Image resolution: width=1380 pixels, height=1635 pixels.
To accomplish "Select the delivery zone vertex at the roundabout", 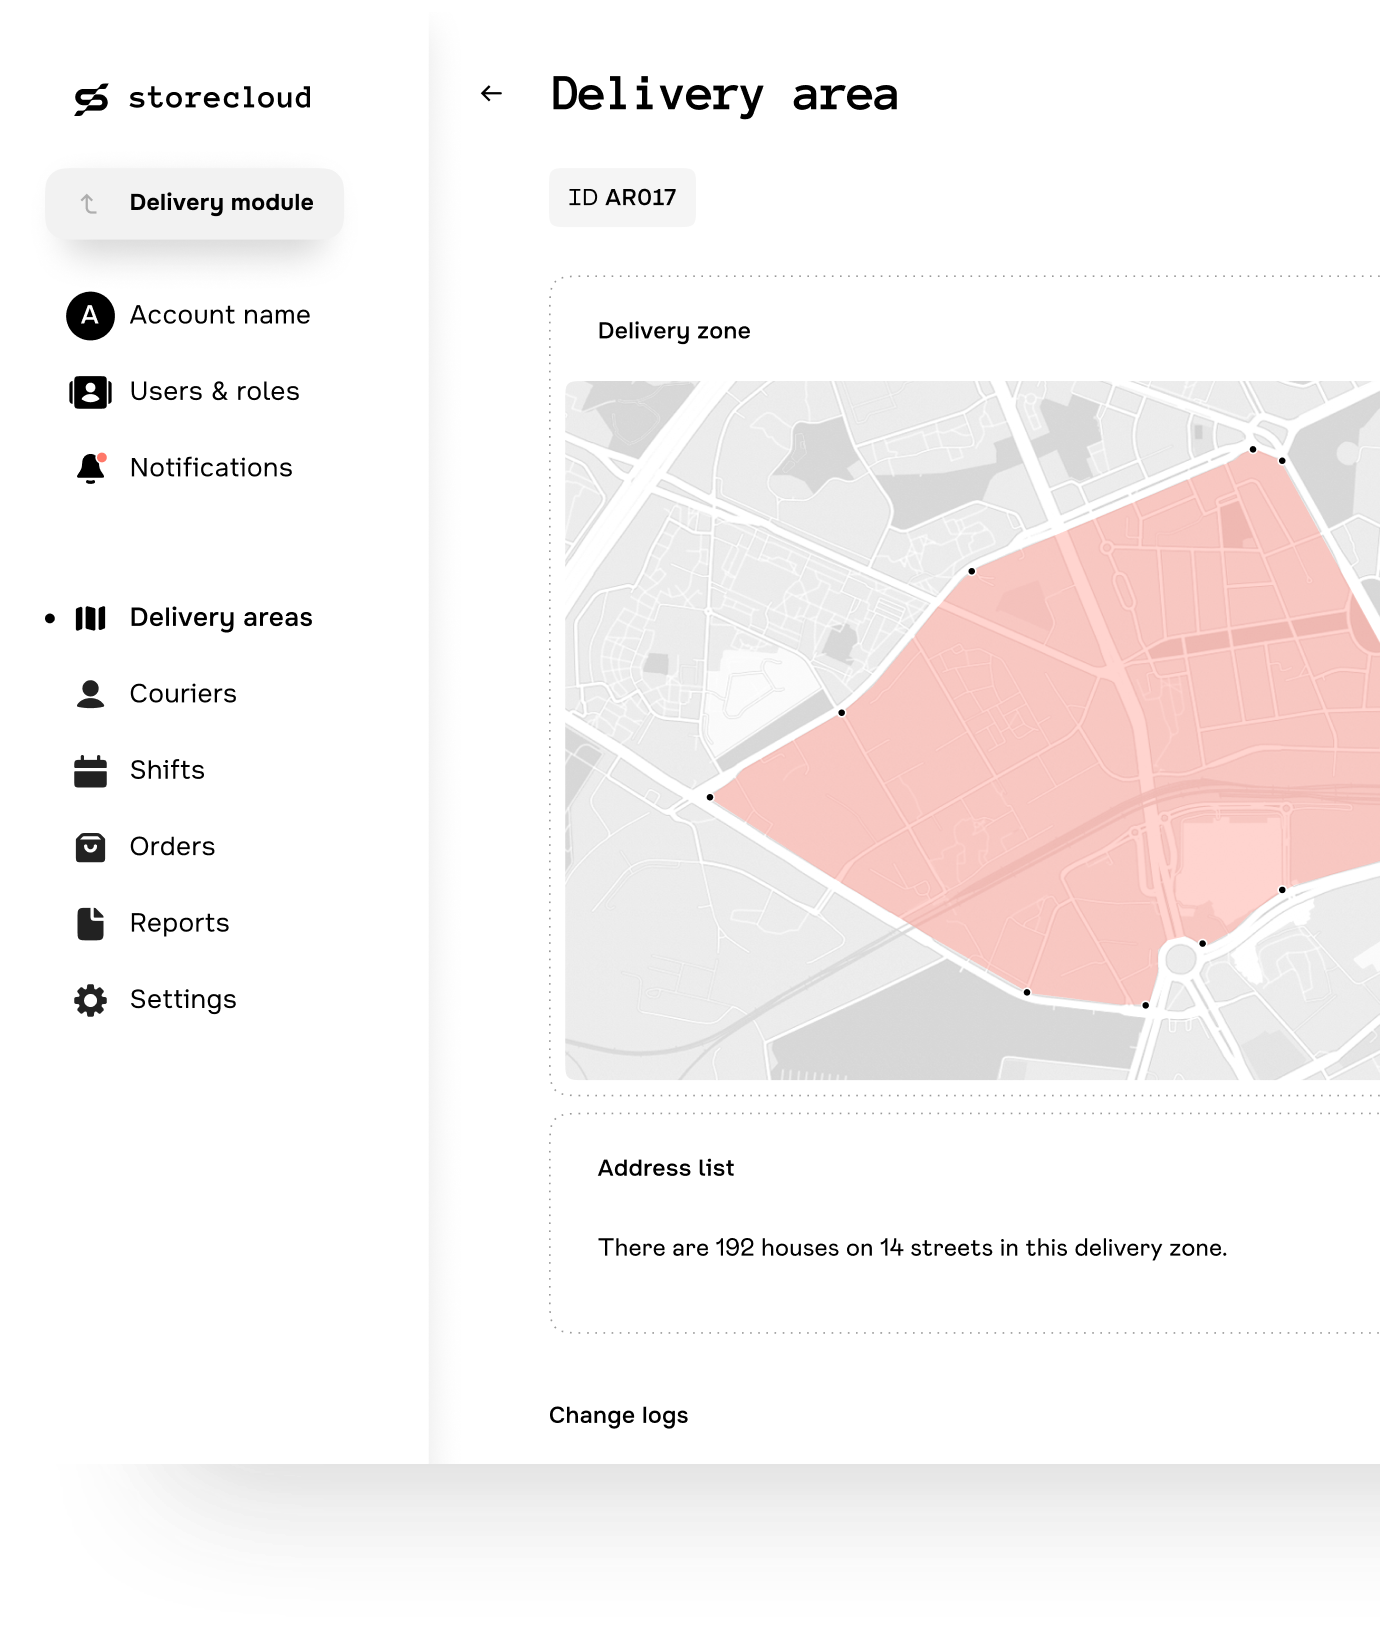I will pos(1202,943).
